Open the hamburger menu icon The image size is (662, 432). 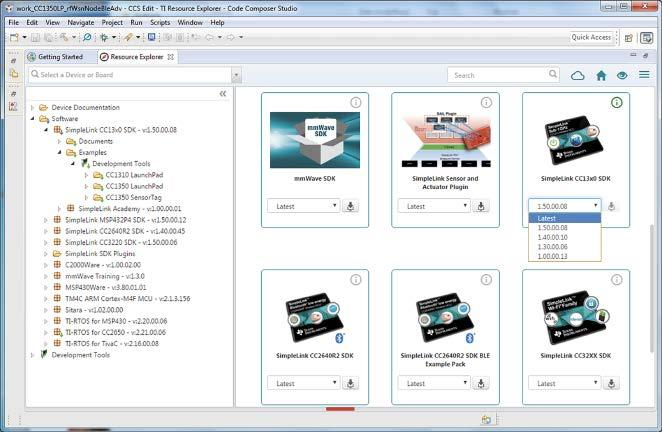click(x=644, y=75)
